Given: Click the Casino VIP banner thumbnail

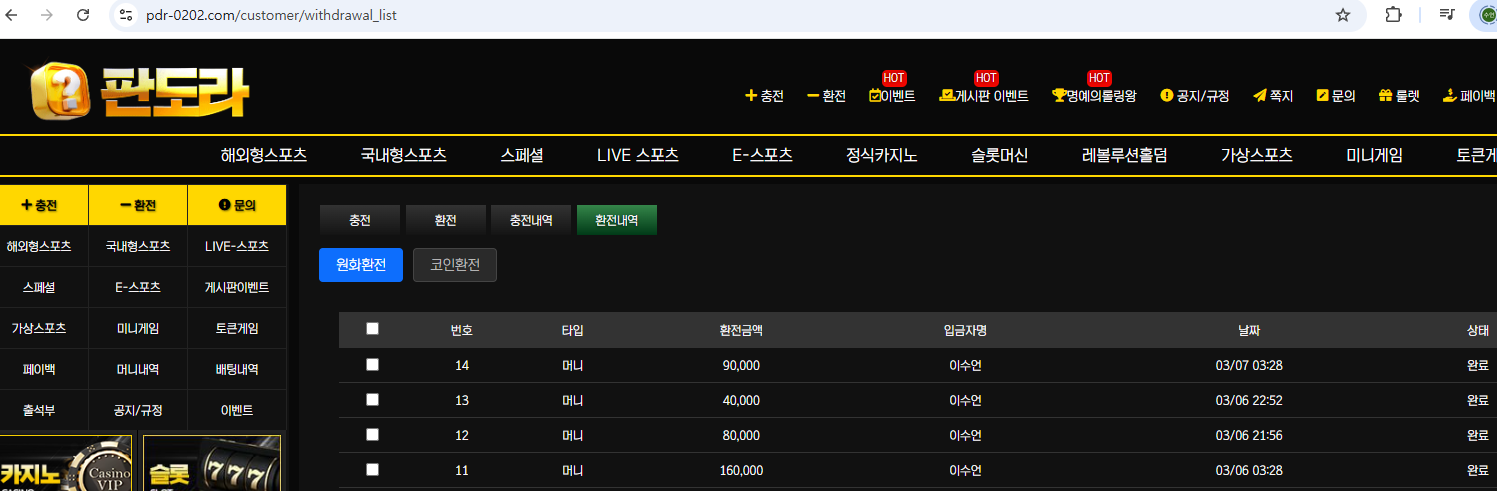Looking at the screenshot, I should (66, 463).
